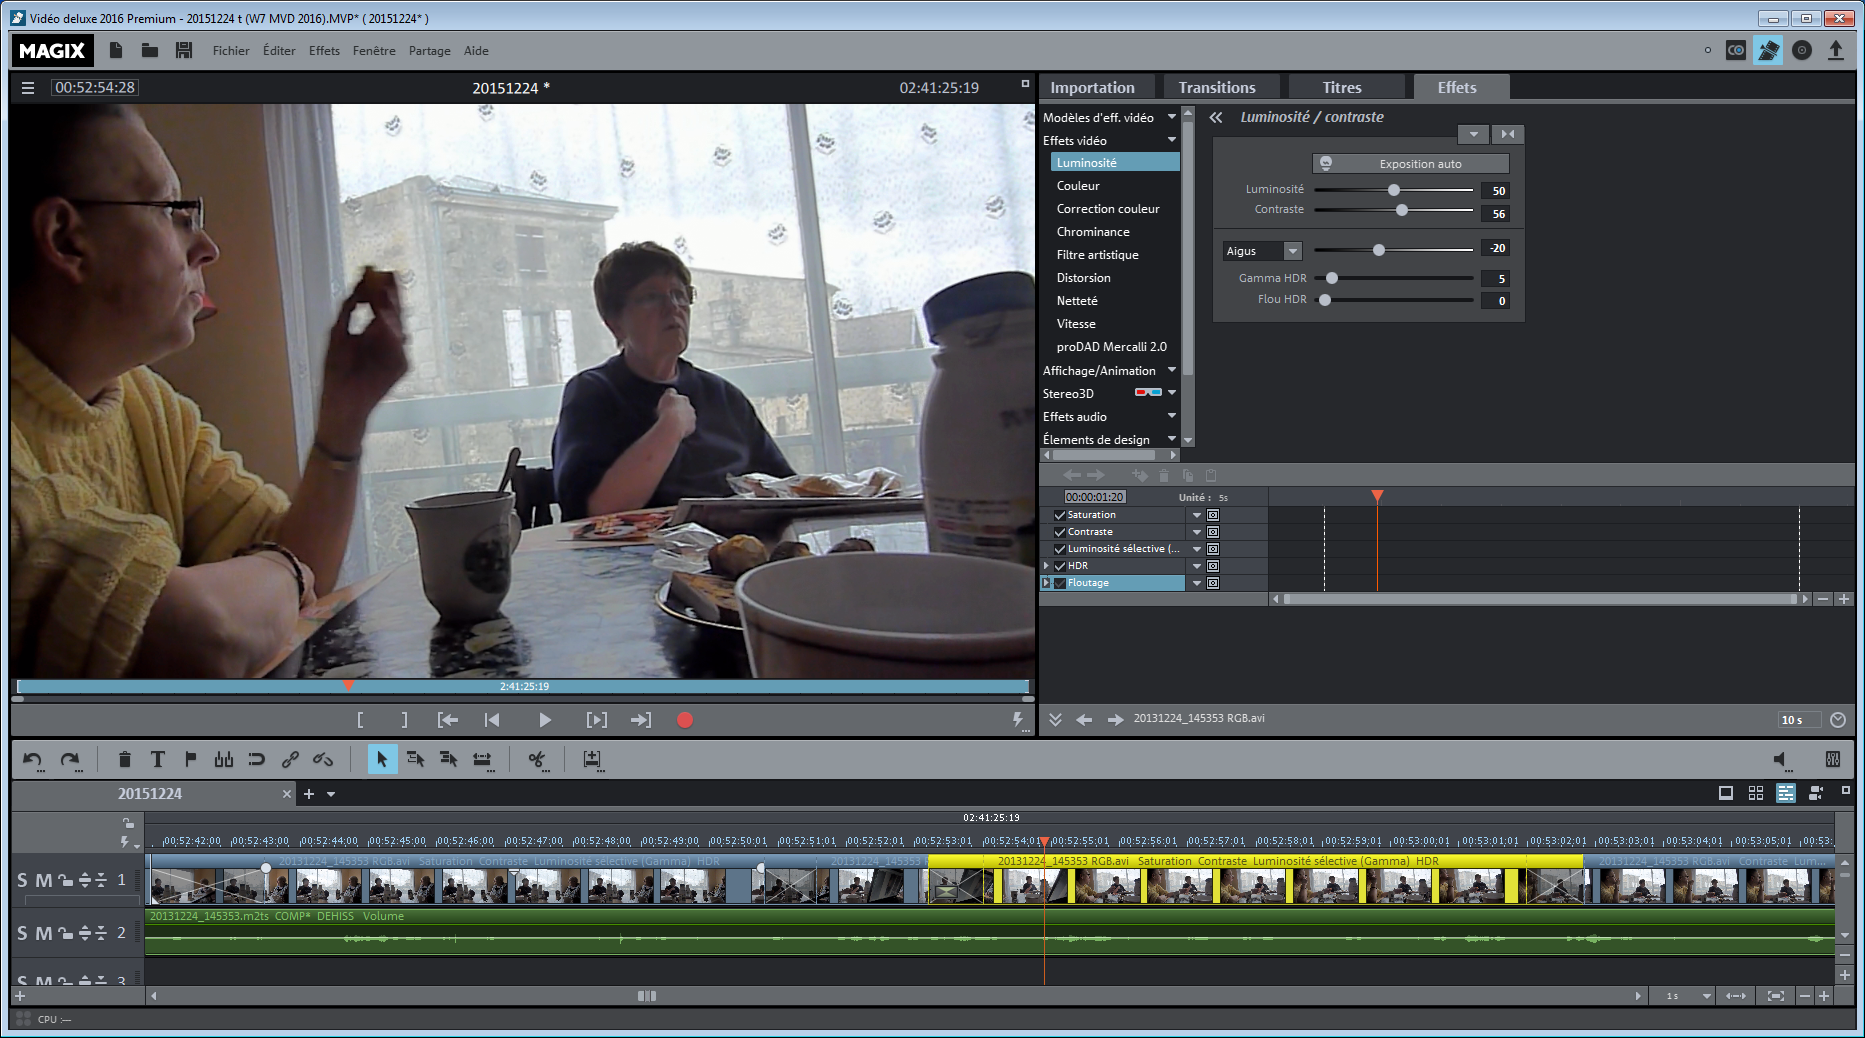
Task: Start playback with the play button
Action: pyautogui.click(x=544, y=720)
